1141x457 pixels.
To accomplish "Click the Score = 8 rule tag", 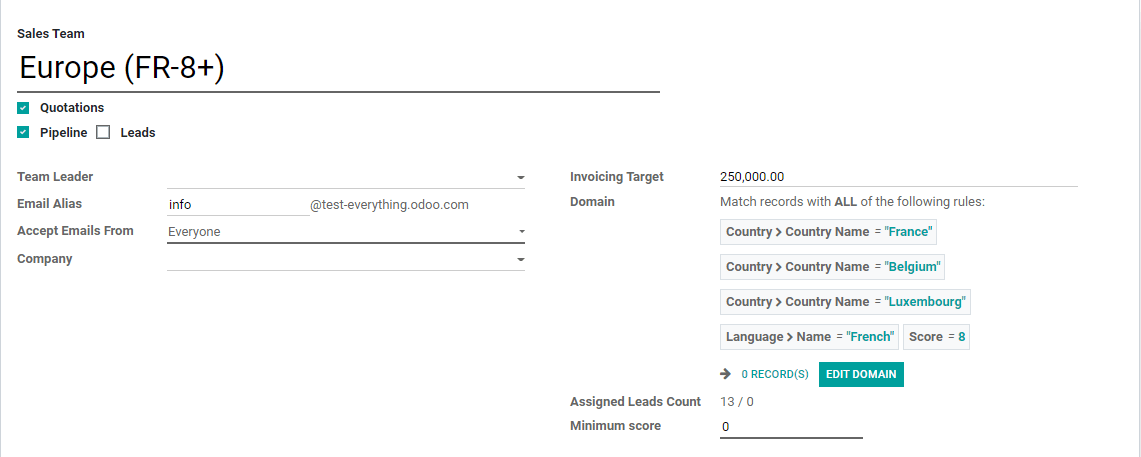I will point(937,337).
